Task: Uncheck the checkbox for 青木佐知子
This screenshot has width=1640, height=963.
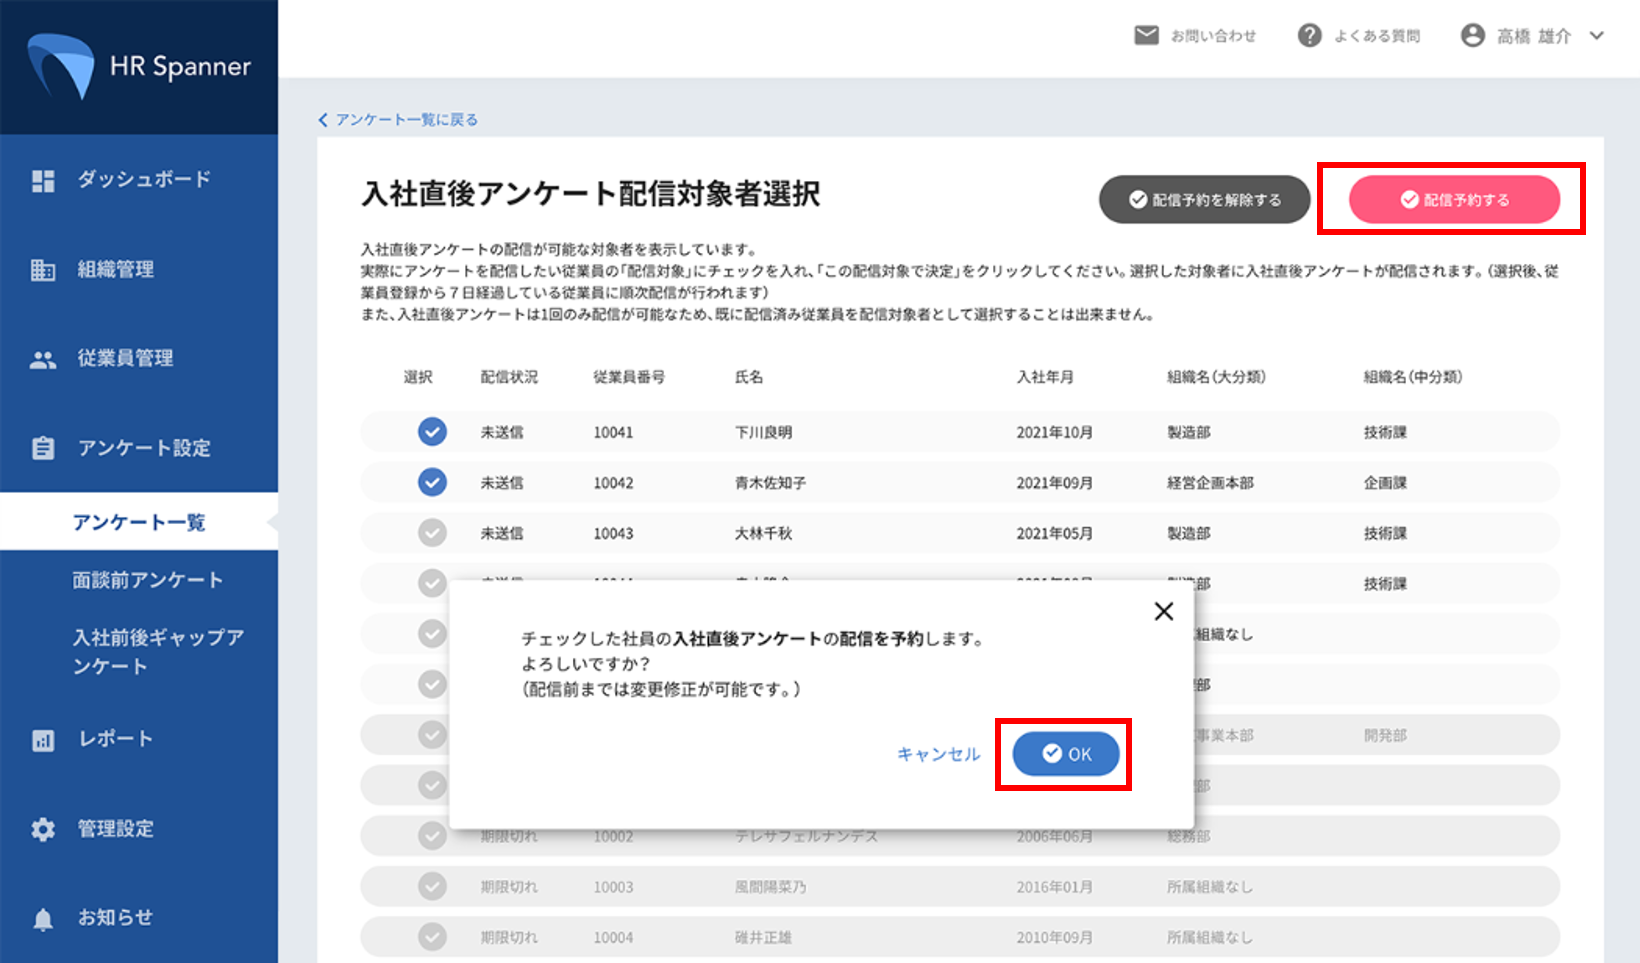Action: (x=432, y=483)
